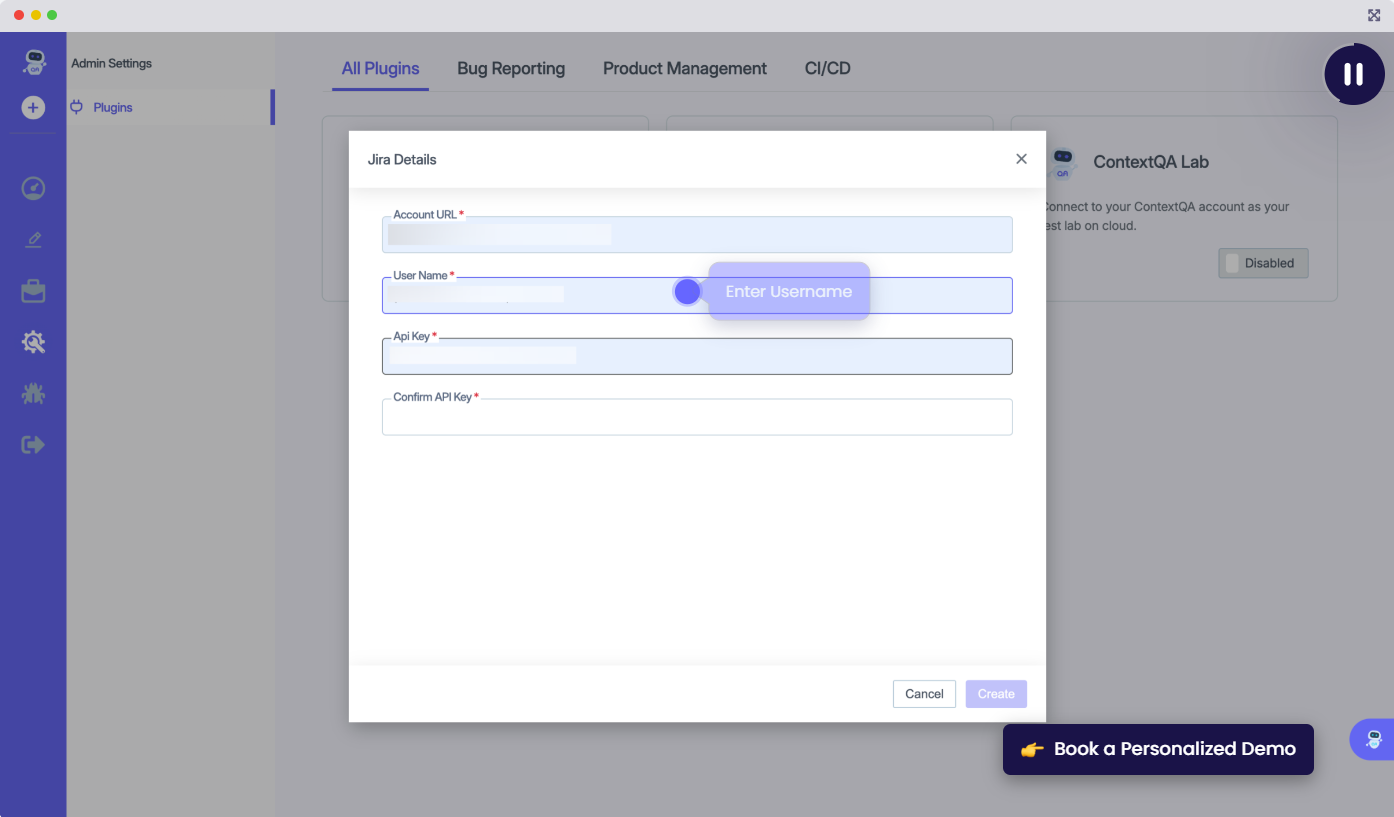Screen dimensions: 1394x817
Task: Select the settings gear icon in sidebar
Action: pos(33,343)
